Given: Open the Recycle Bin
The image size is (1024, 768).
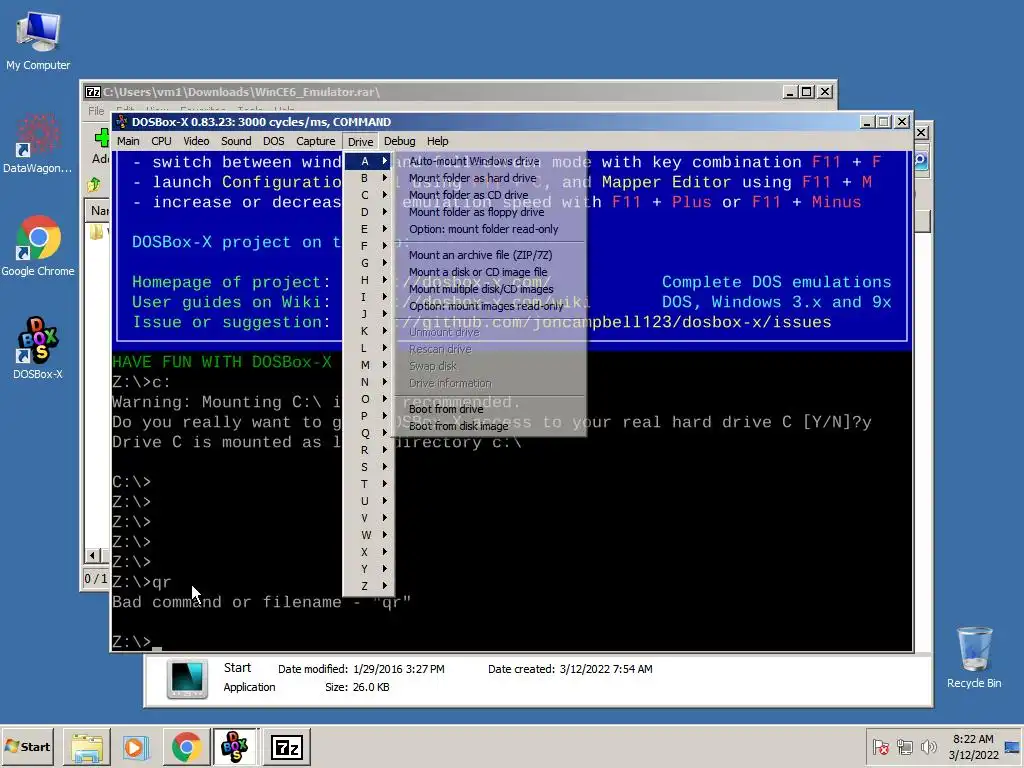Looking at the screenshot, I should pyautogui.click(x=974, y=657).
